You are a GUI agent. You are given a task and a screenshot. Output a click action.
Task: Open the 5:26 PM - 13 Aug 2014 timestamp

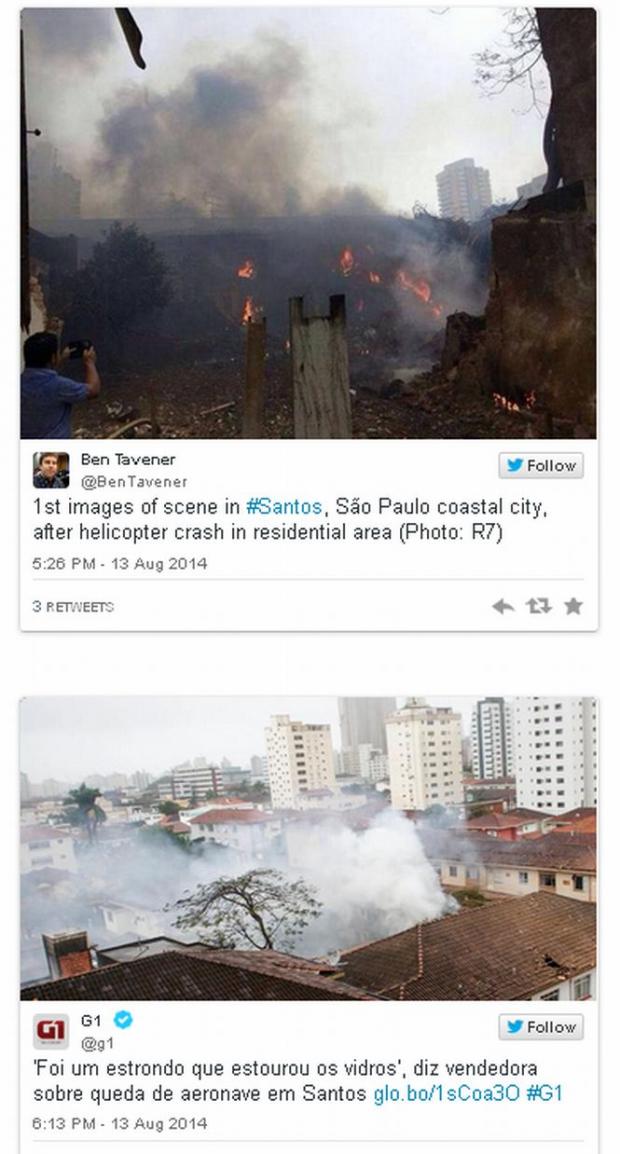point(119,564)
